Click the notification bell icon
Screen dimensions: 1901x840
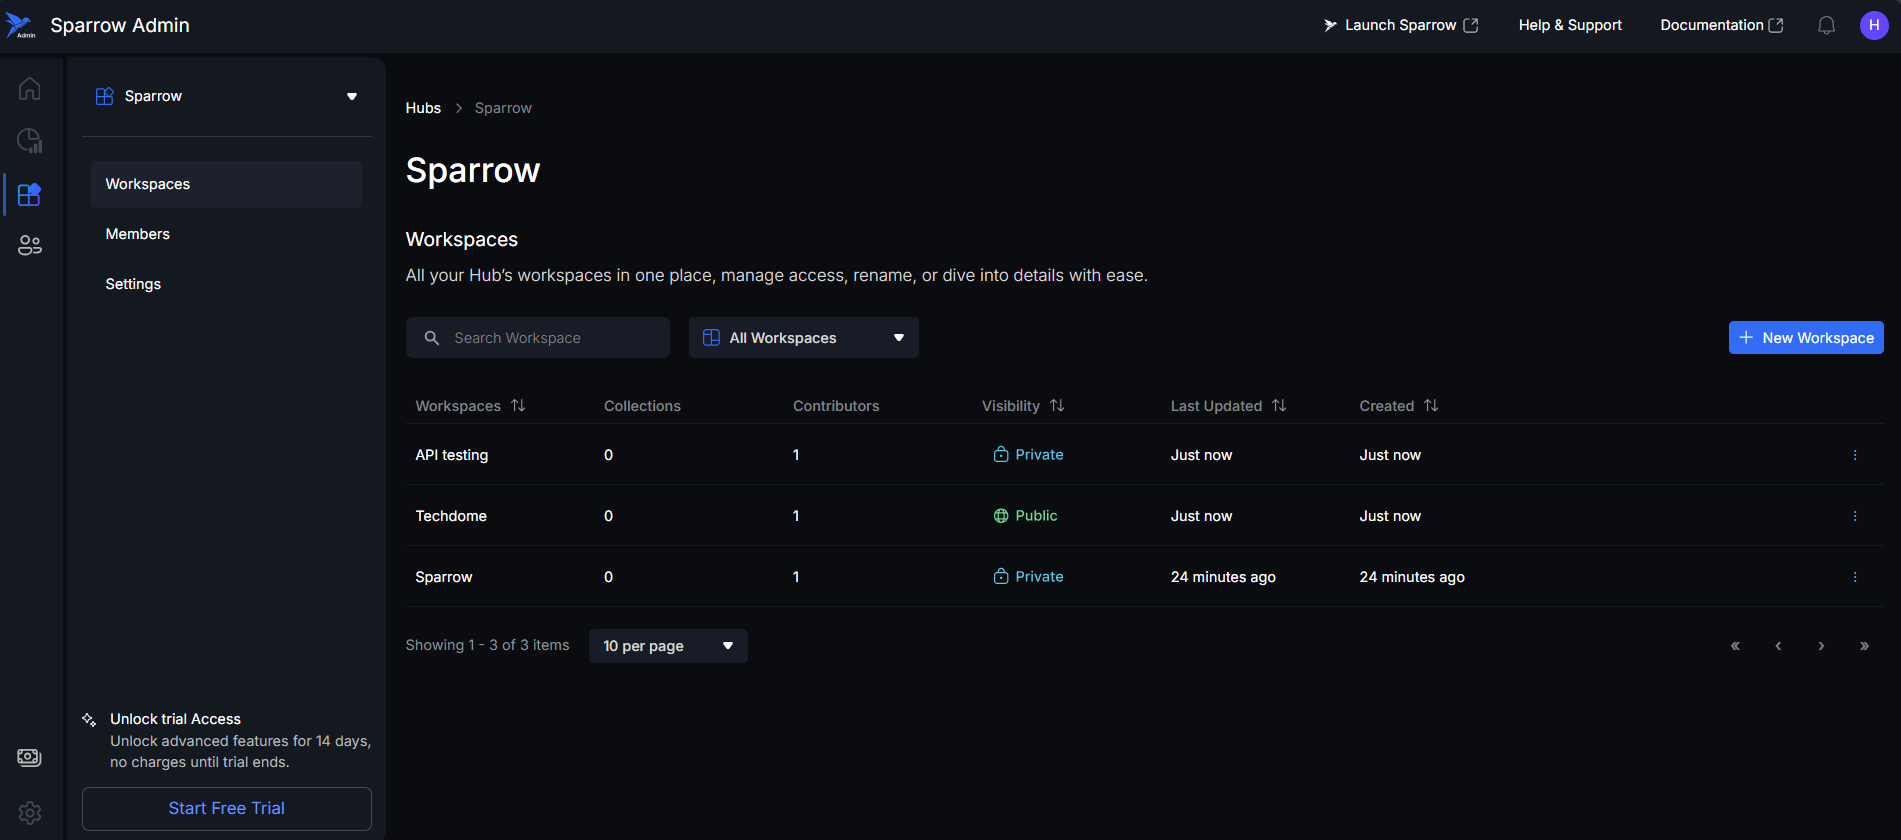(x=1826, y=25)
